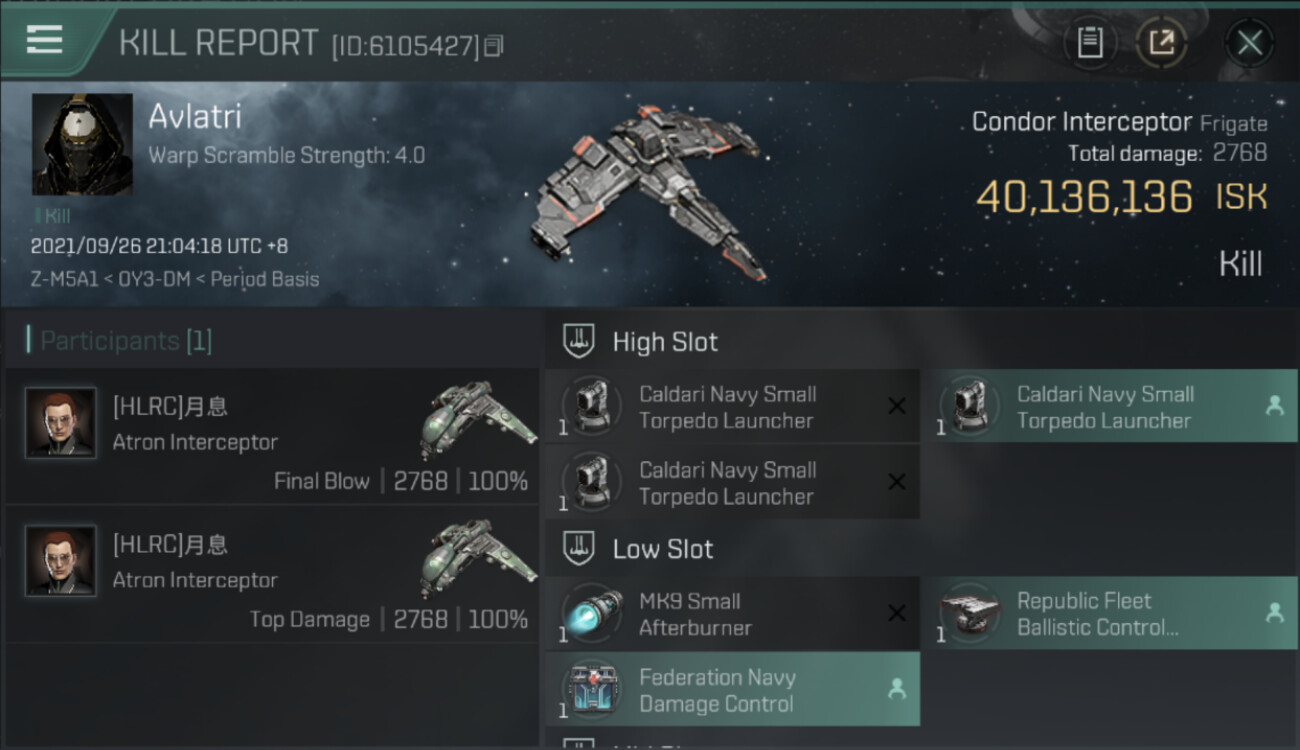View the Final Blow participant's portrait
The image size is (1300, 750).
[61, 423]
